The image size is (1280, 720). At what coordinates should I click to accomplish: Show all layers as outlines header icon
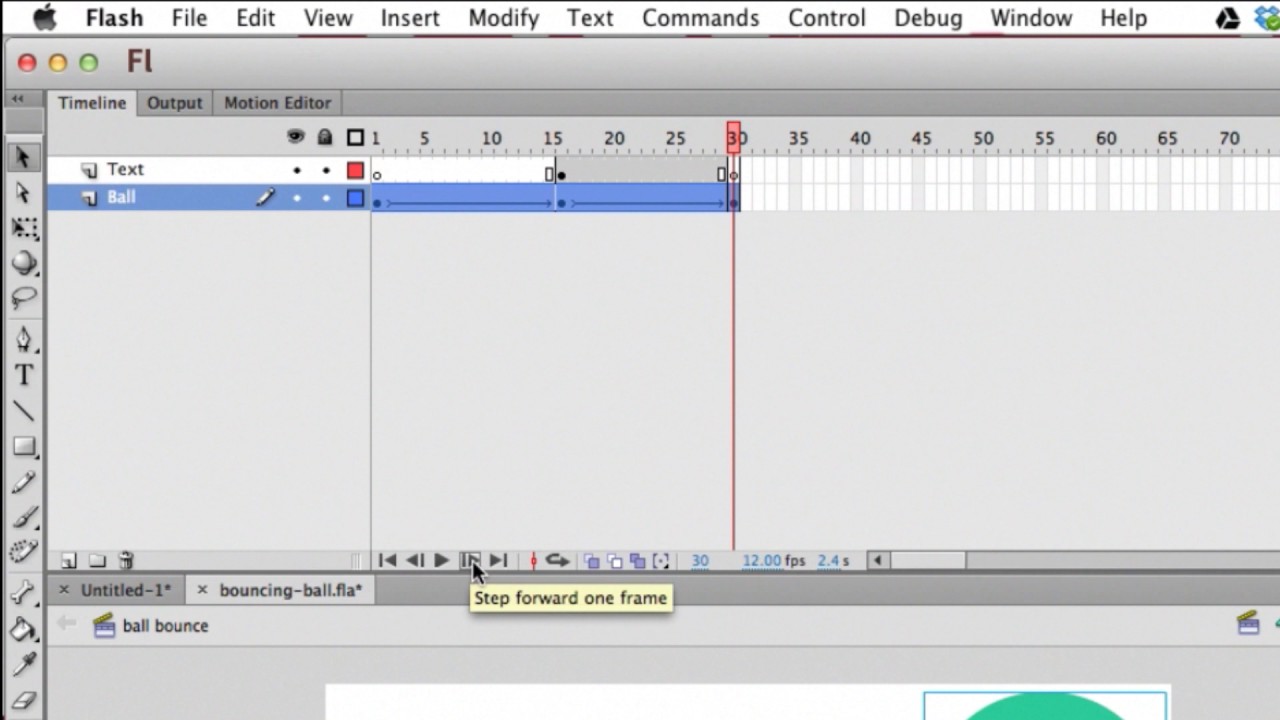[355, 138]
